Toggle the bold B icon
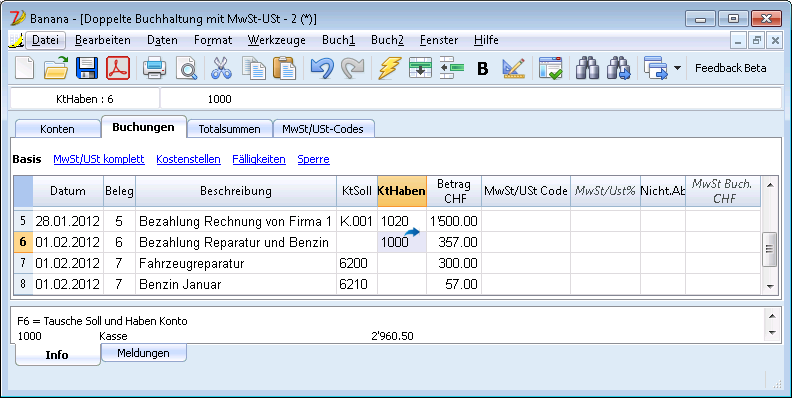Screen dimensions: 792x398 (483, 68)
